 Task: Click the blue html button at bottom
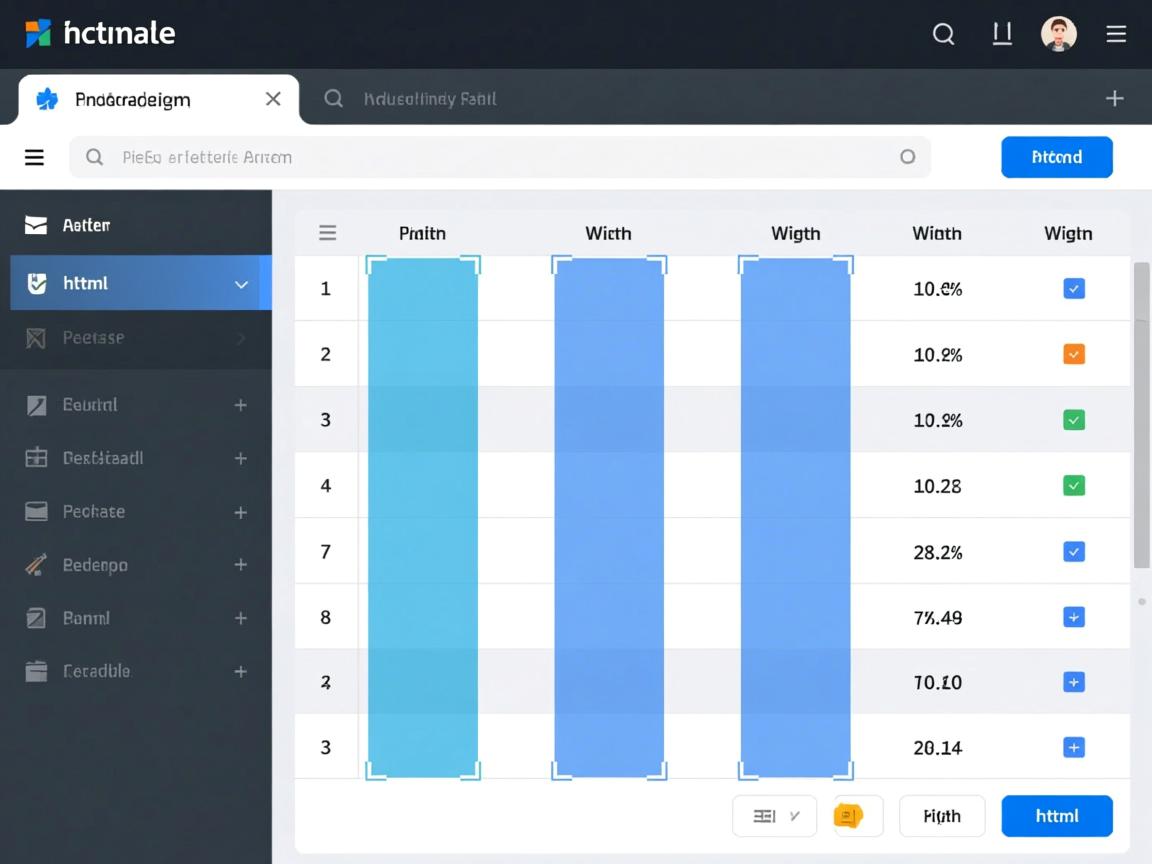1056,816
